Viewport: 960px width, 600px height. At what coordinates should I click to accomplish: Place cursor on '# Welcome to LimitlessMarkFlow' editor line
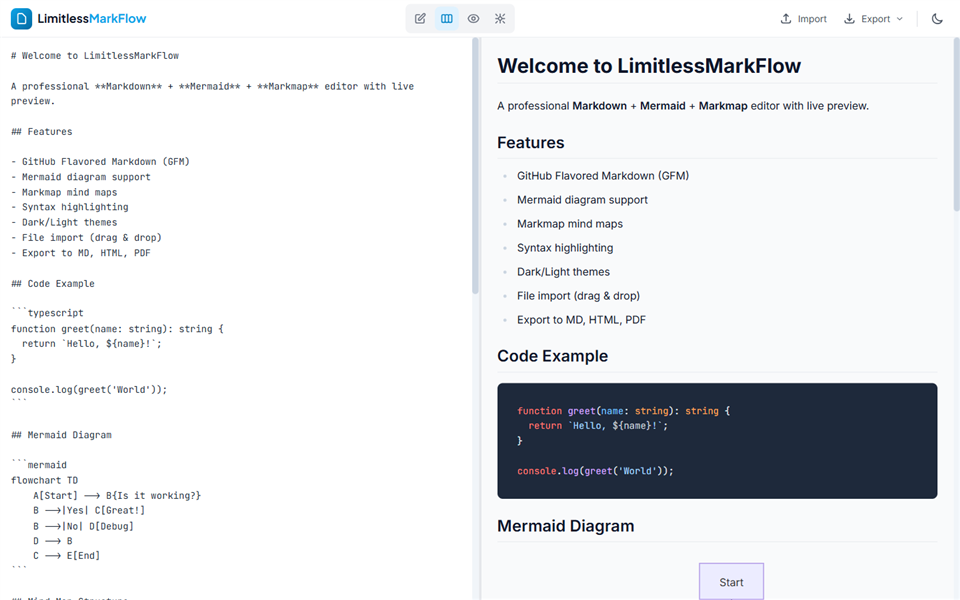(x=95, y=56)
